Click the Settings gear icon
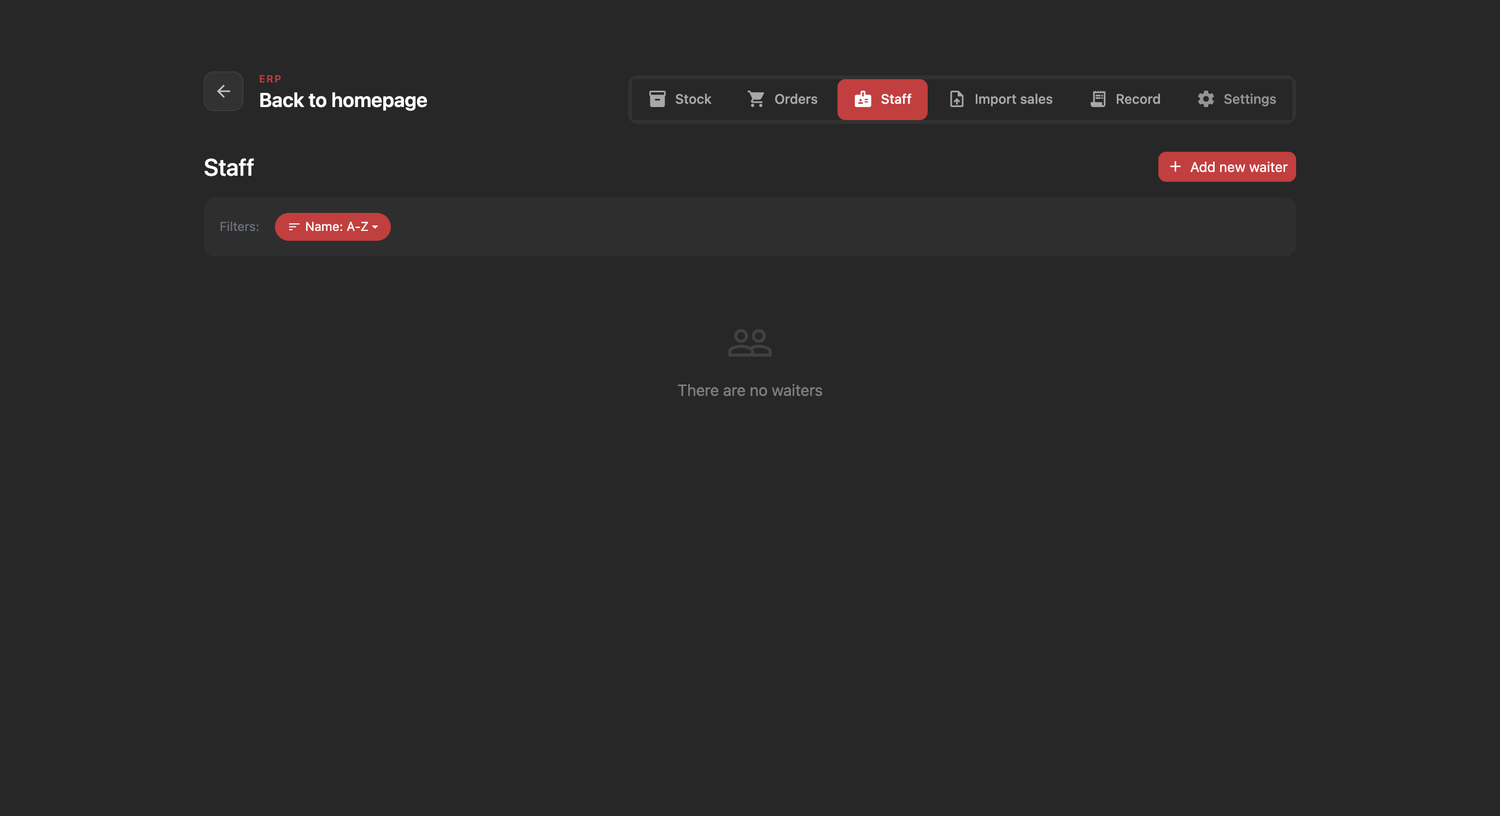 (1206, 99)
